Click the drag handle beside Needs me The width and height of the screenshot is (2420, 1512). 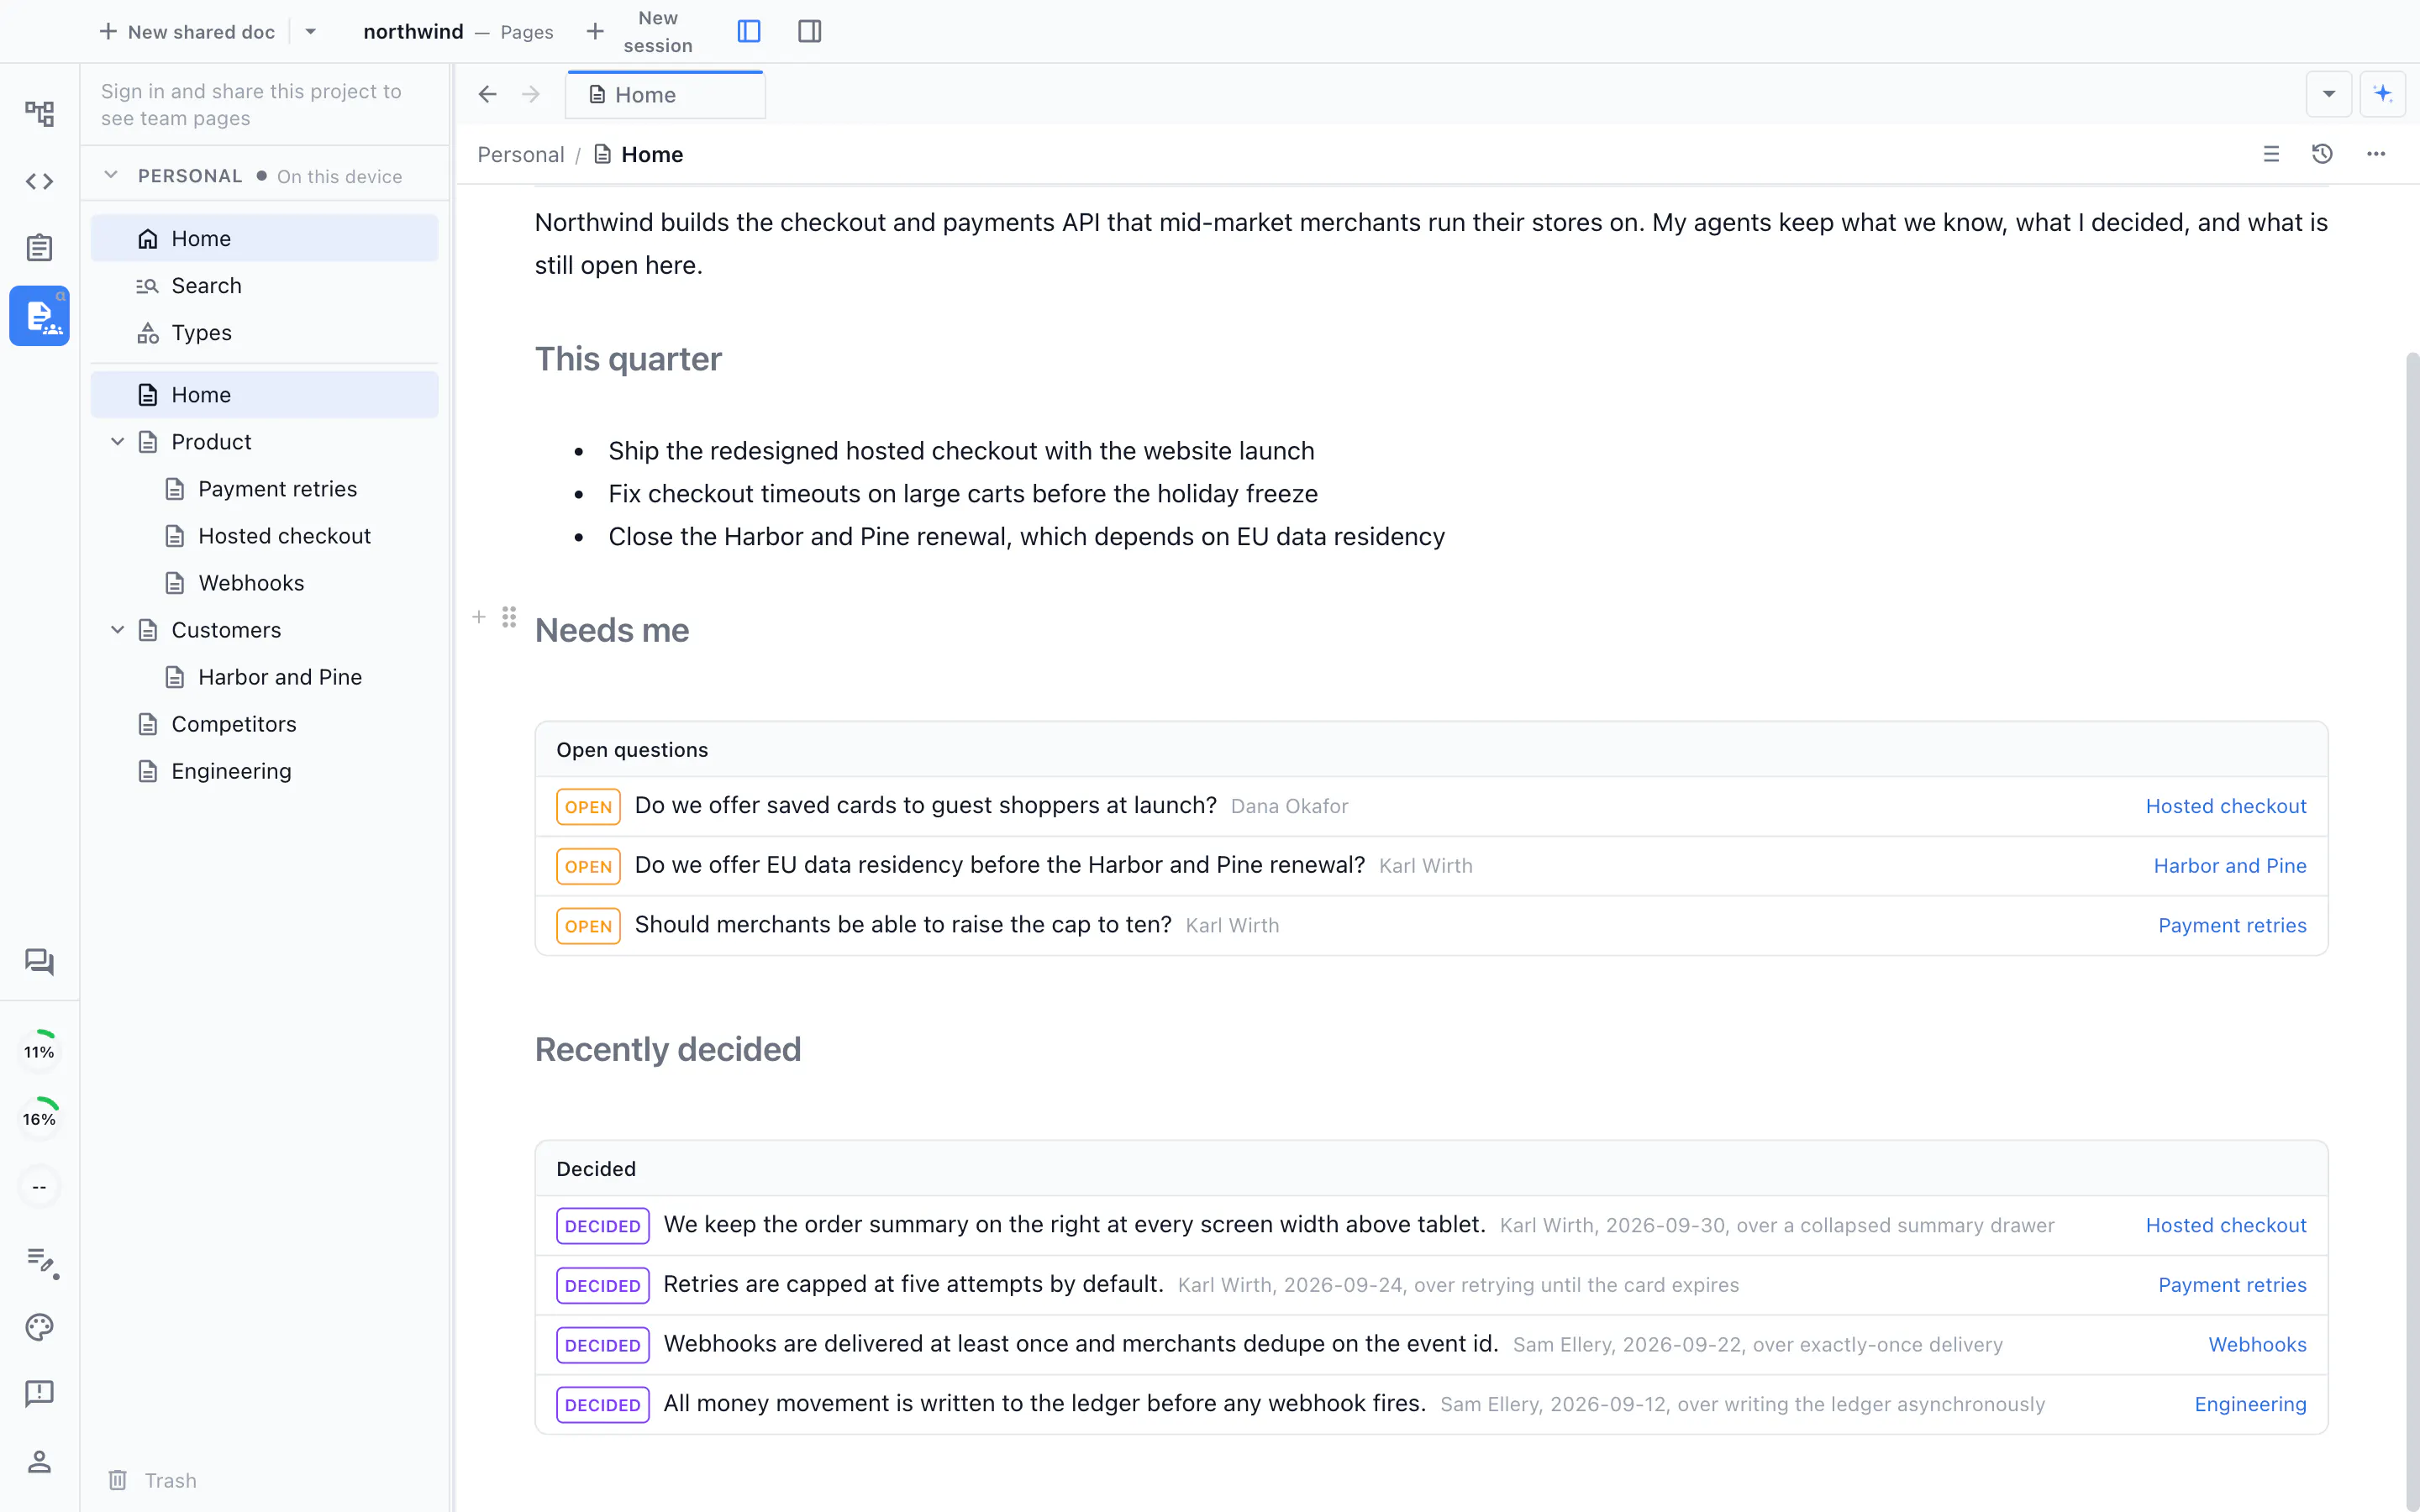(x=509, y=617)
